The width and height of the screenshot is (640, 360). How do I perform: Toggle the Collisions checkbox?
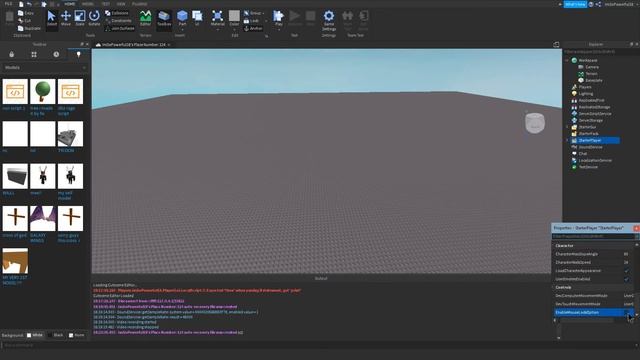116,13
